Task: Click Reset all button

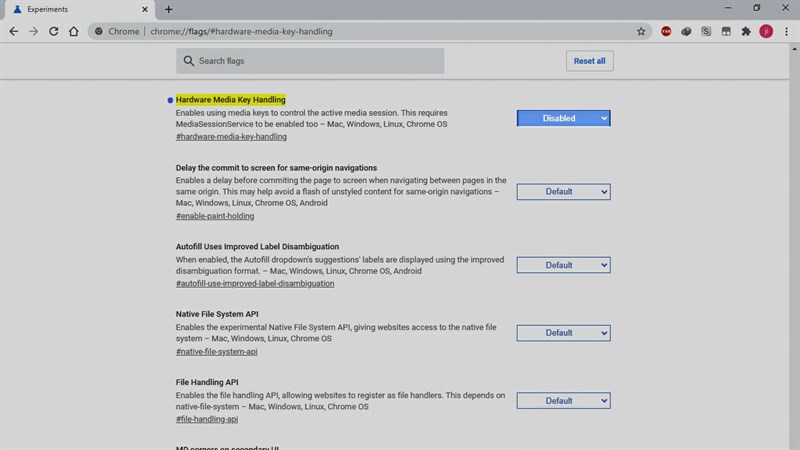Action: 590,61
